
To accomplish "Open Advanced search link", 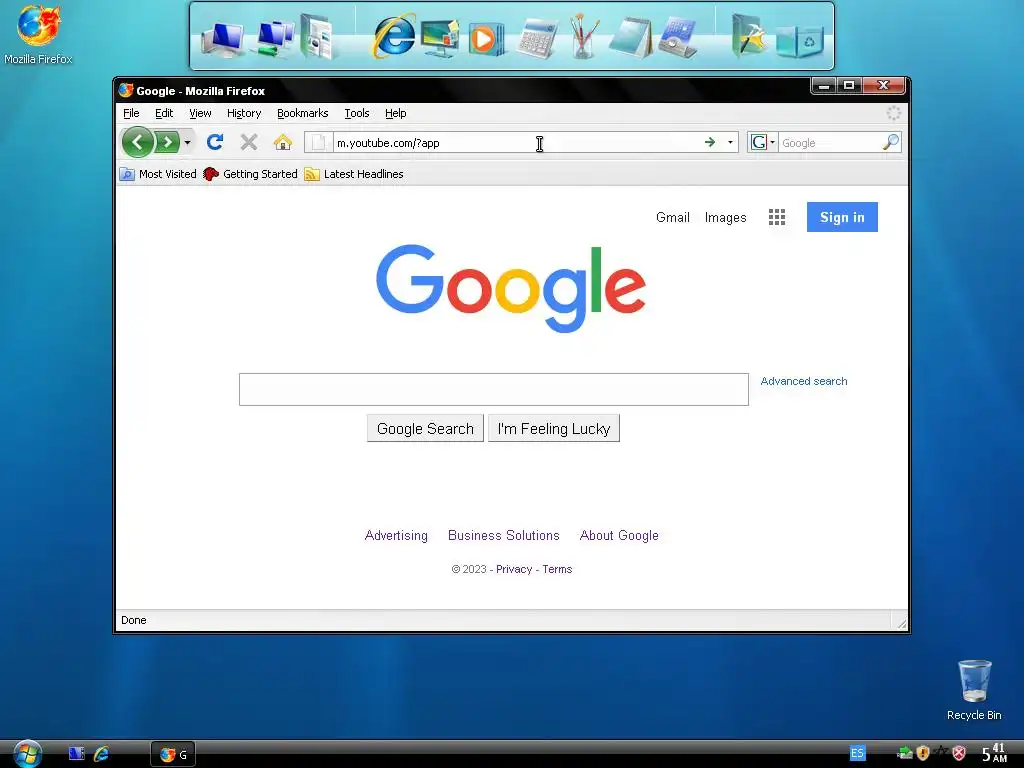I will tap(803, 381).
